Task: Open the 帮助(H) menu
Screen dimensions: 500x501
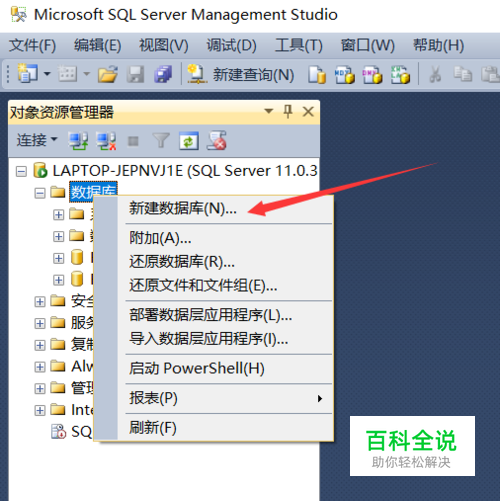Action: point(438,45)
